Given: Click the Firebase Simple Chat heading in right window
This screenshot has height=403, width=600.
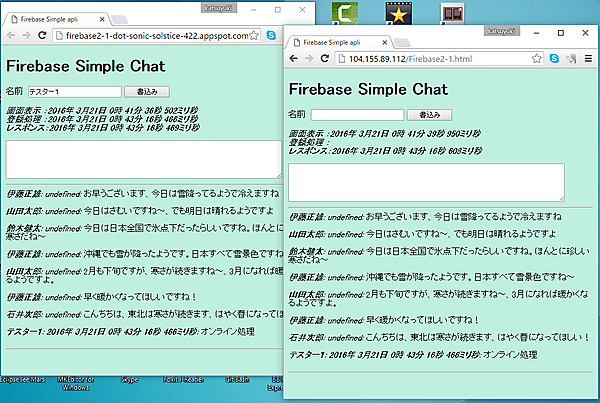Looking at the screenshot, I should tap(368, 89).
